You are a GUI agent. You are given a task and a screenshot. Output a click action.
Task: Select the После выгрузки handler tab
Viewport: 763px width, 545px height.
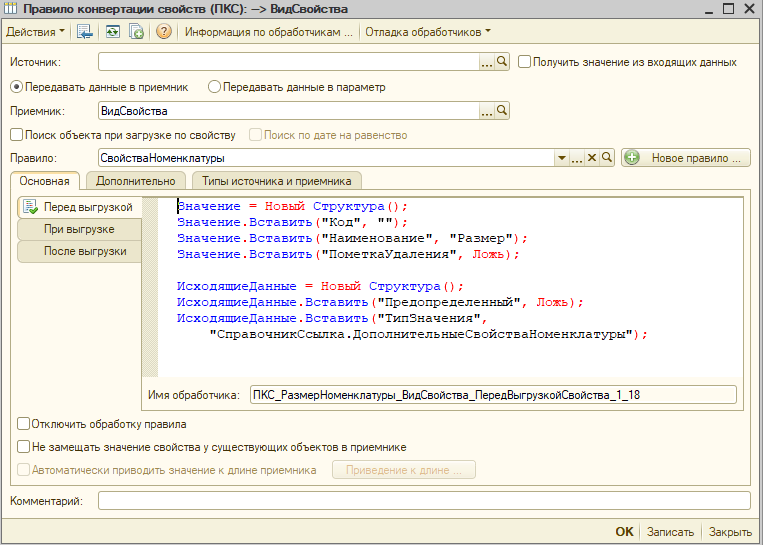(x=79, y=252)
